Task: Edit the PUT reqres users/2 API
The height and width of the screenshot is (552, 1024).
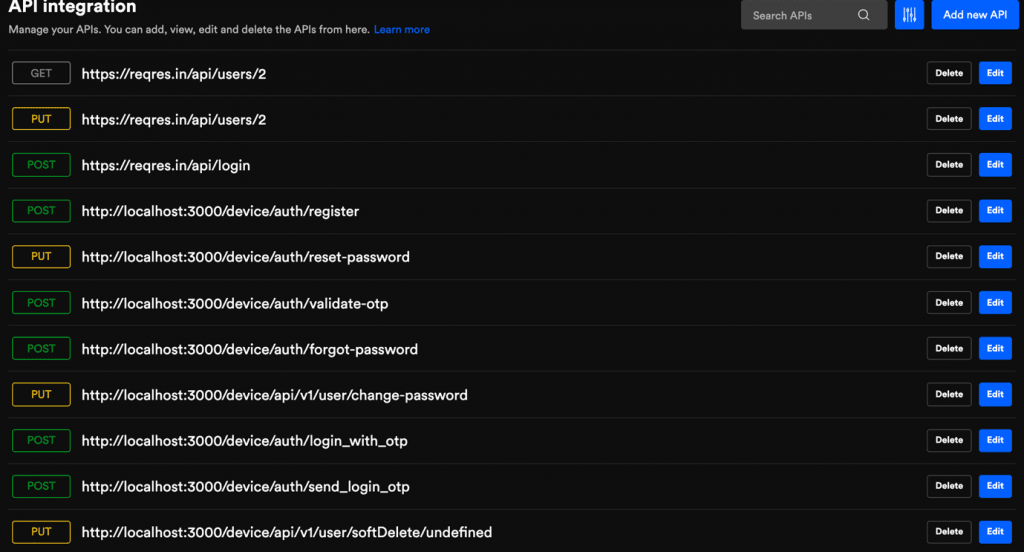Action: 995,119
